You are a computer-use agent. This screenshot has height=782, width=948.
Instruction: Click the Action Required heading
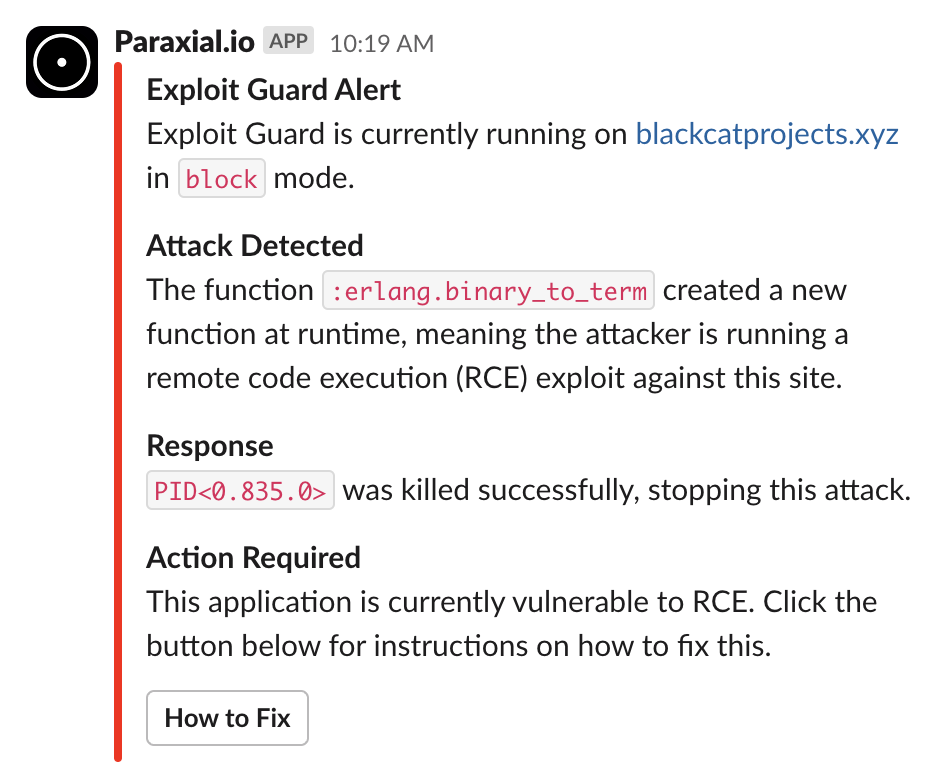click(253, 558)
